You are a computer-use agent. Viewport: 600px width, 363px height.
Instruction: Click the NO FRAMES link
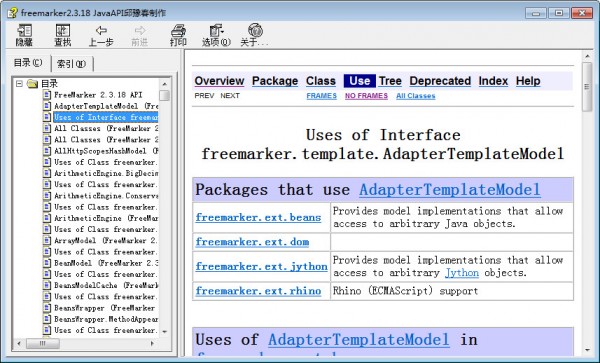coord(366,96)
